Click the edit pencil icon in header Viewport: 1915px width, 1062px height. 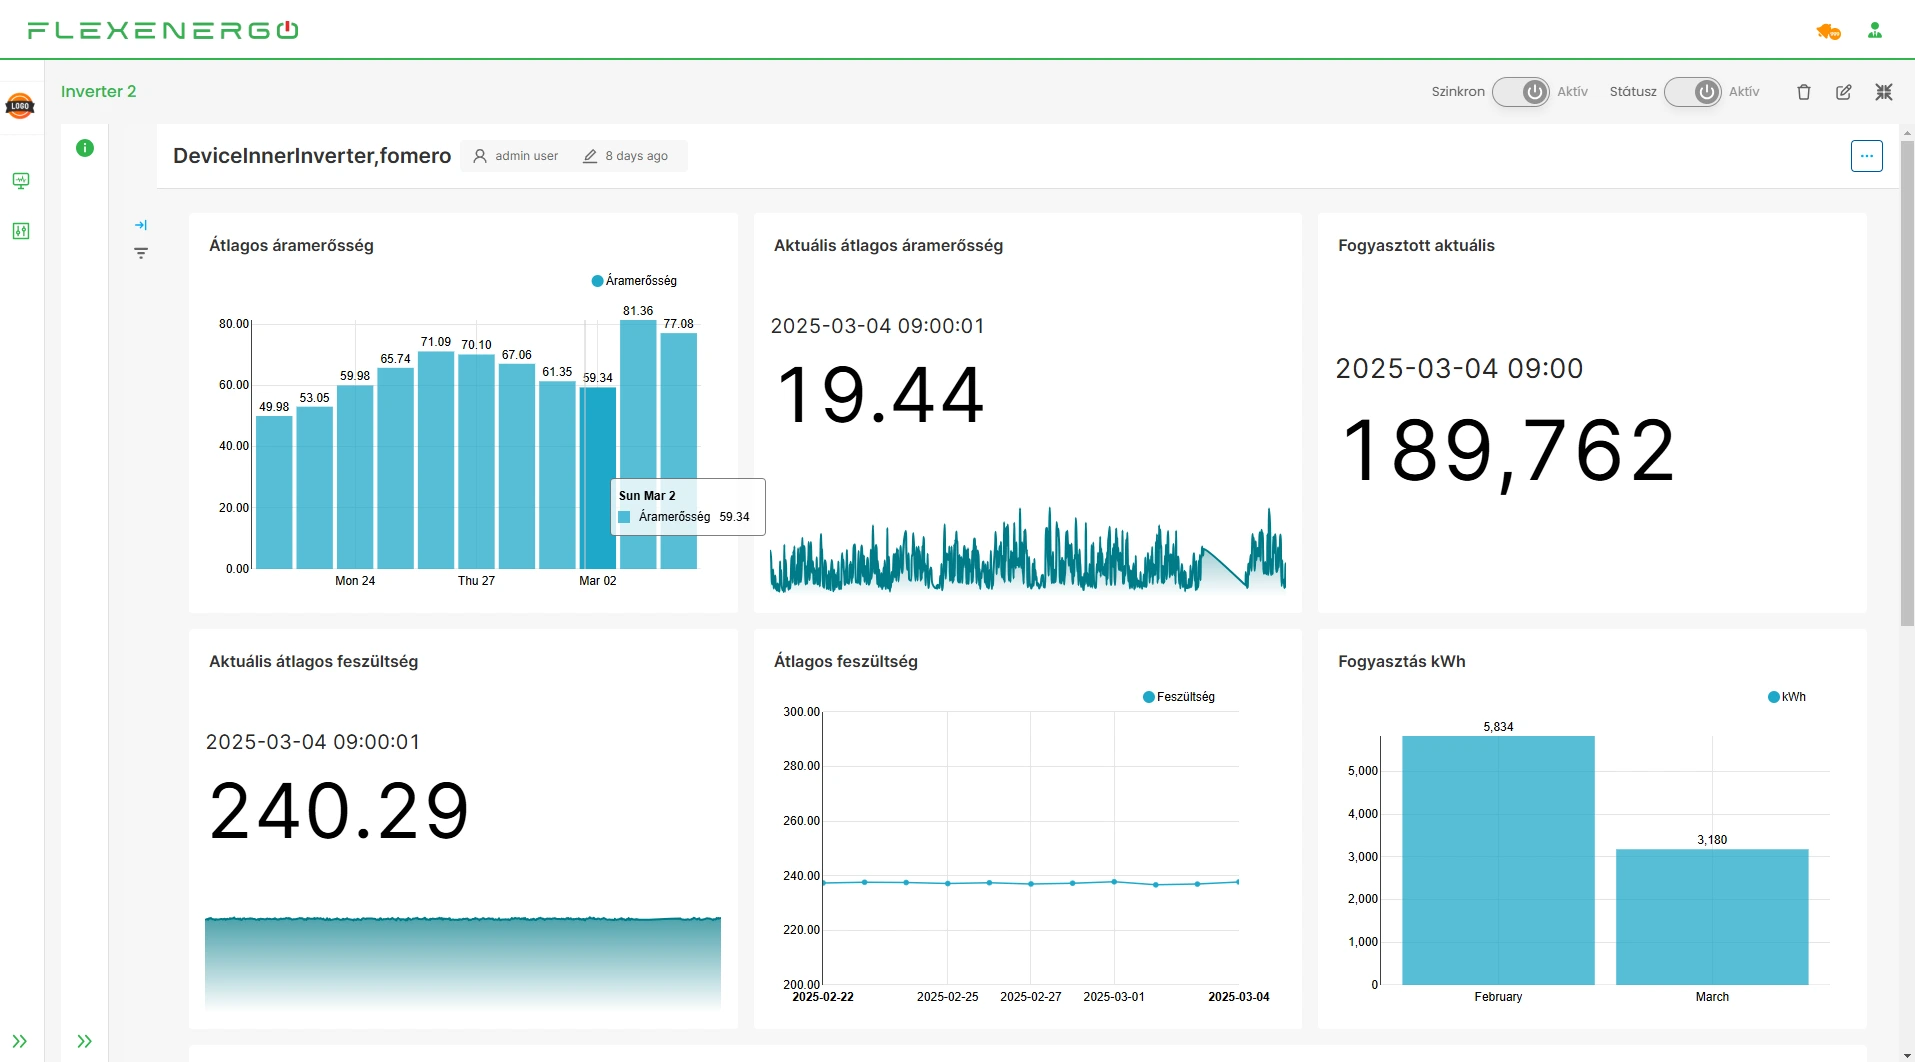[x=1844, y=92]
